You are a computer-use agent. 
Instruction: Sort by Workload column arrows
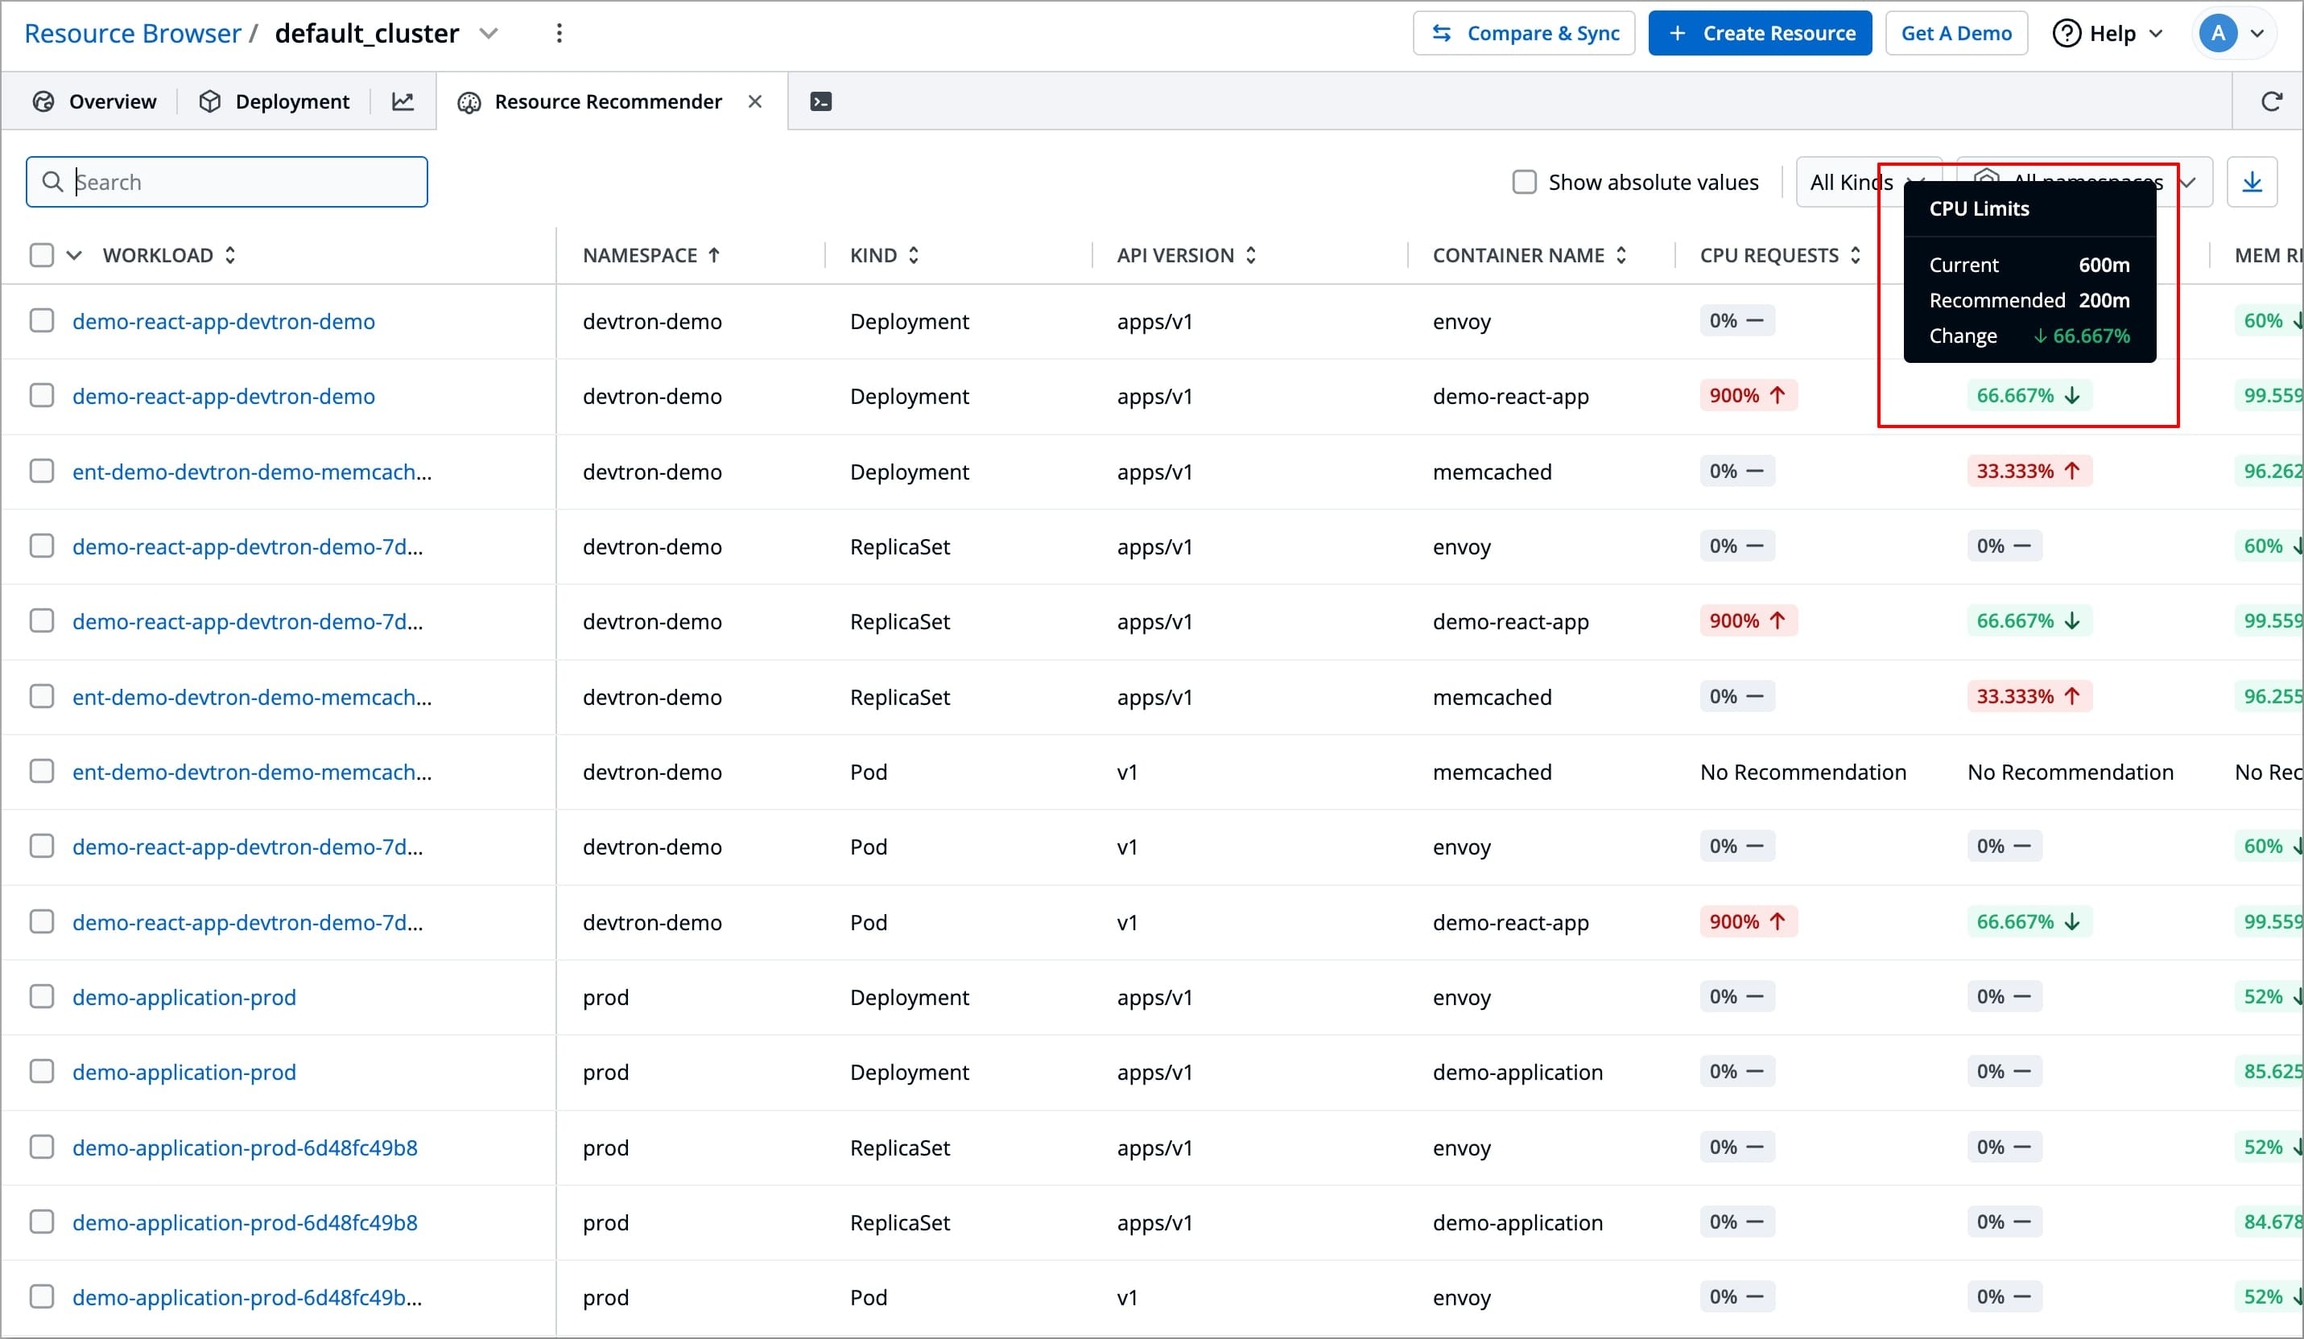point(230,255)
